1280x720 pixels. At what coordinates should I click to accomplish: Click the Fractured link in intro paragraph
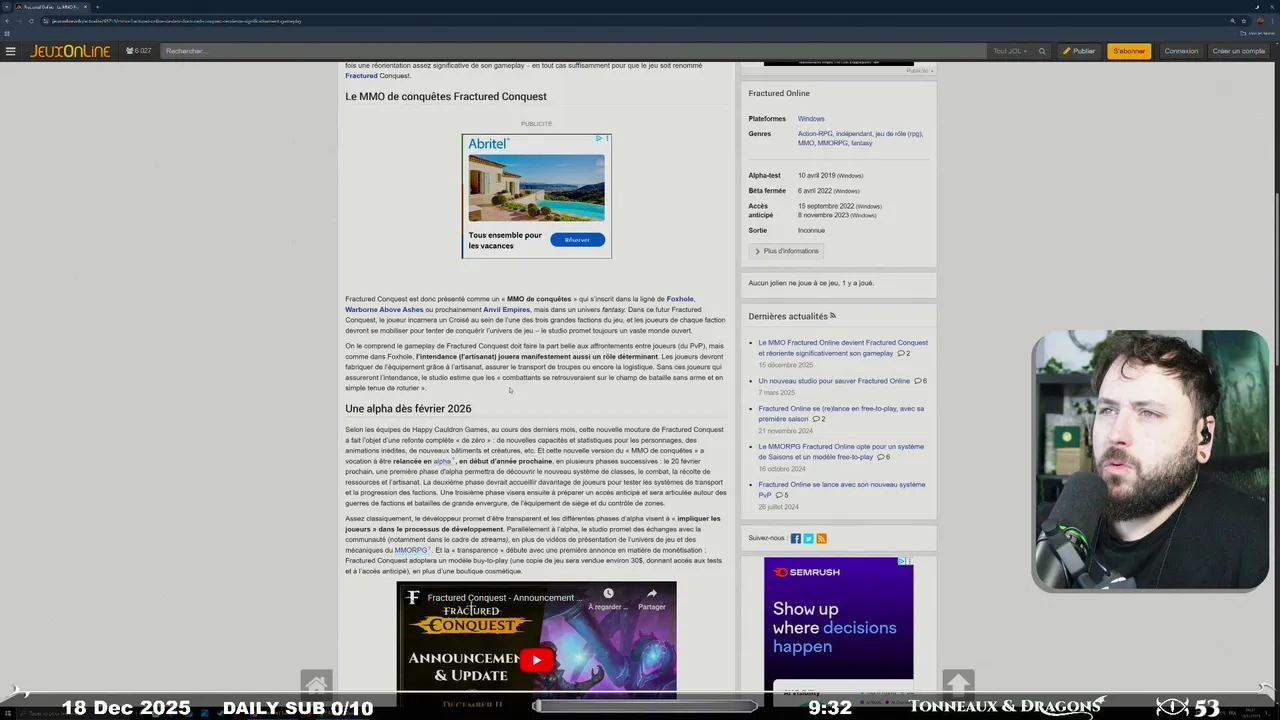pyautogui.click(x=361, y=76)
